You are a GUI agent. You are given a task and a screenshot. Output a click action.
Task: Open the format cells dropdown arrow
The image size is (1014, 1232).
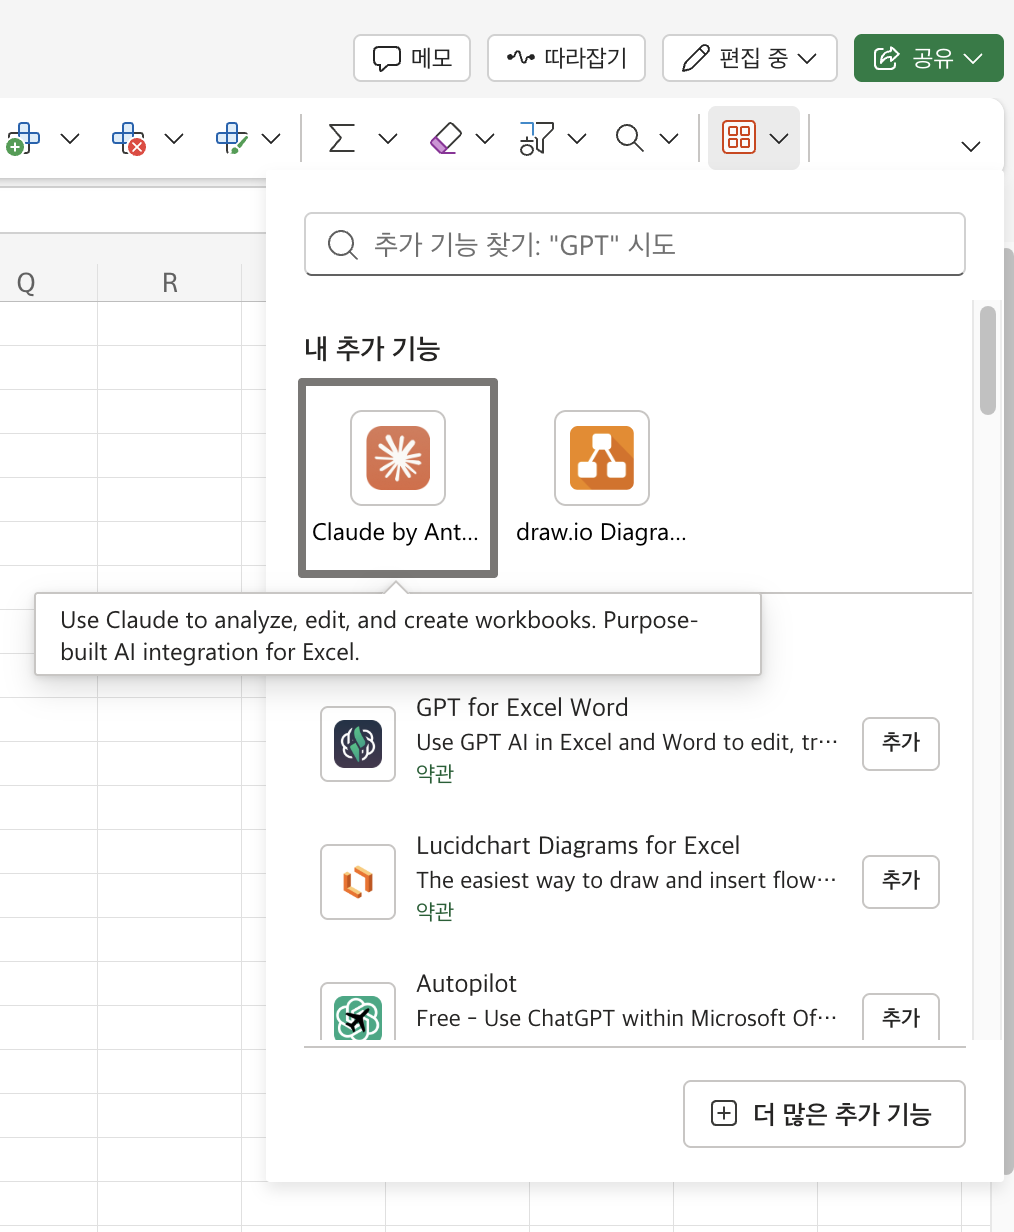point(271,138)
